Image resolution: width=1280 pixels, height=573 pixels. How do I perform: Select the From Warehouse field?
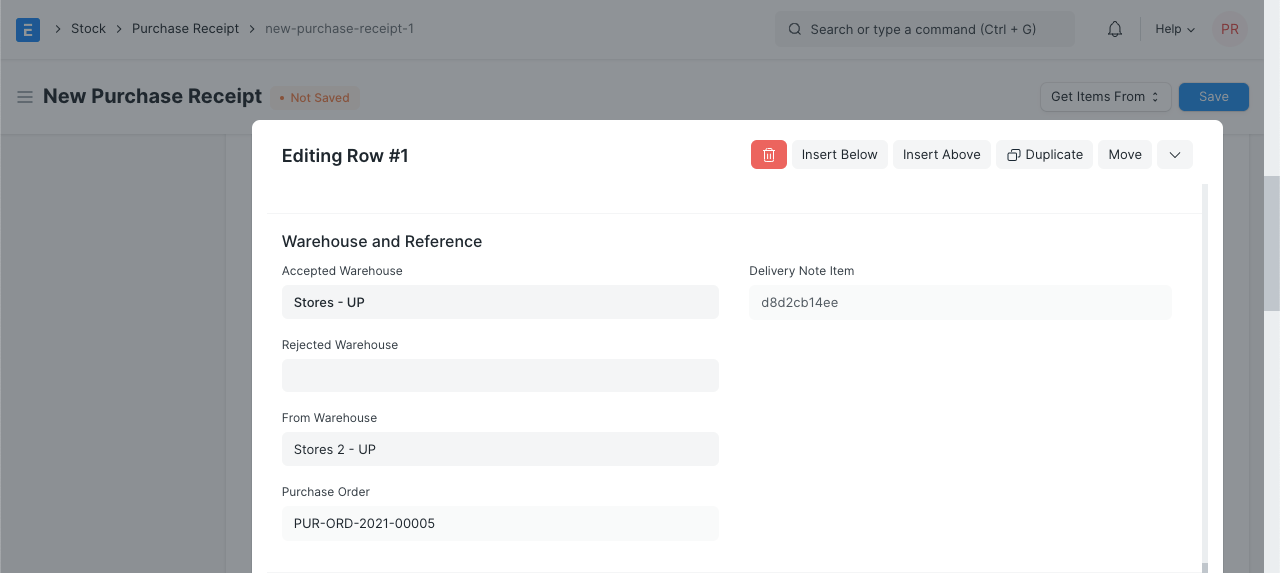[x=500, y=449]
